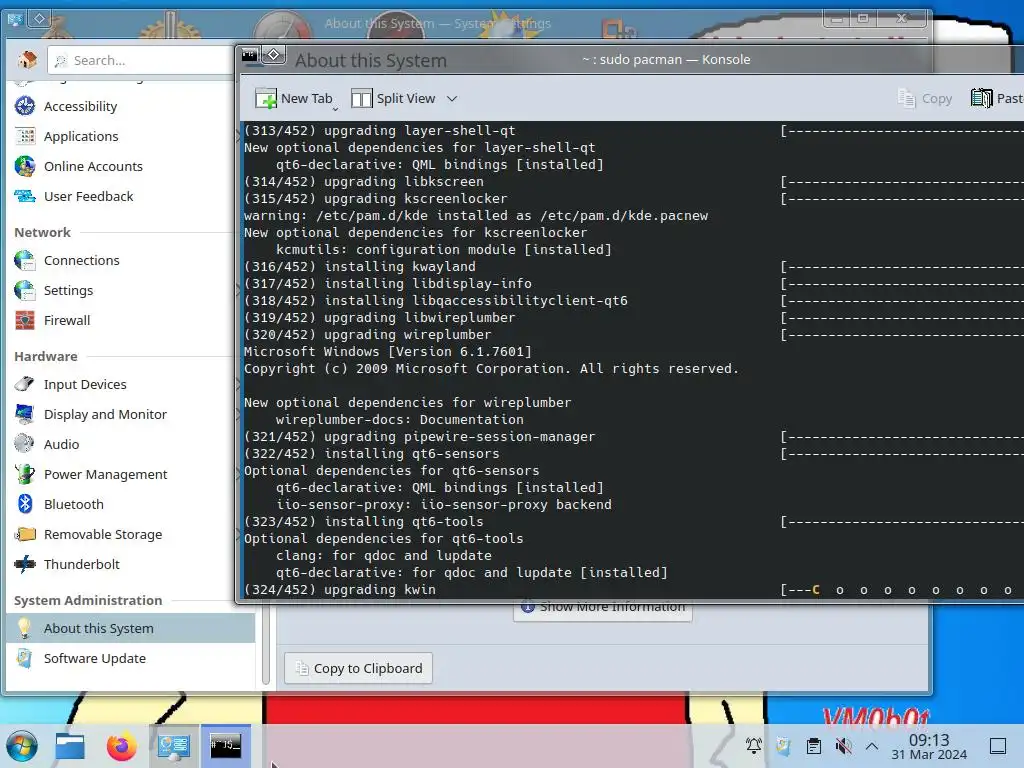1024x768 pixels.
Task: Click the Konsole titlebar pin icon
Action: point(274,56)
